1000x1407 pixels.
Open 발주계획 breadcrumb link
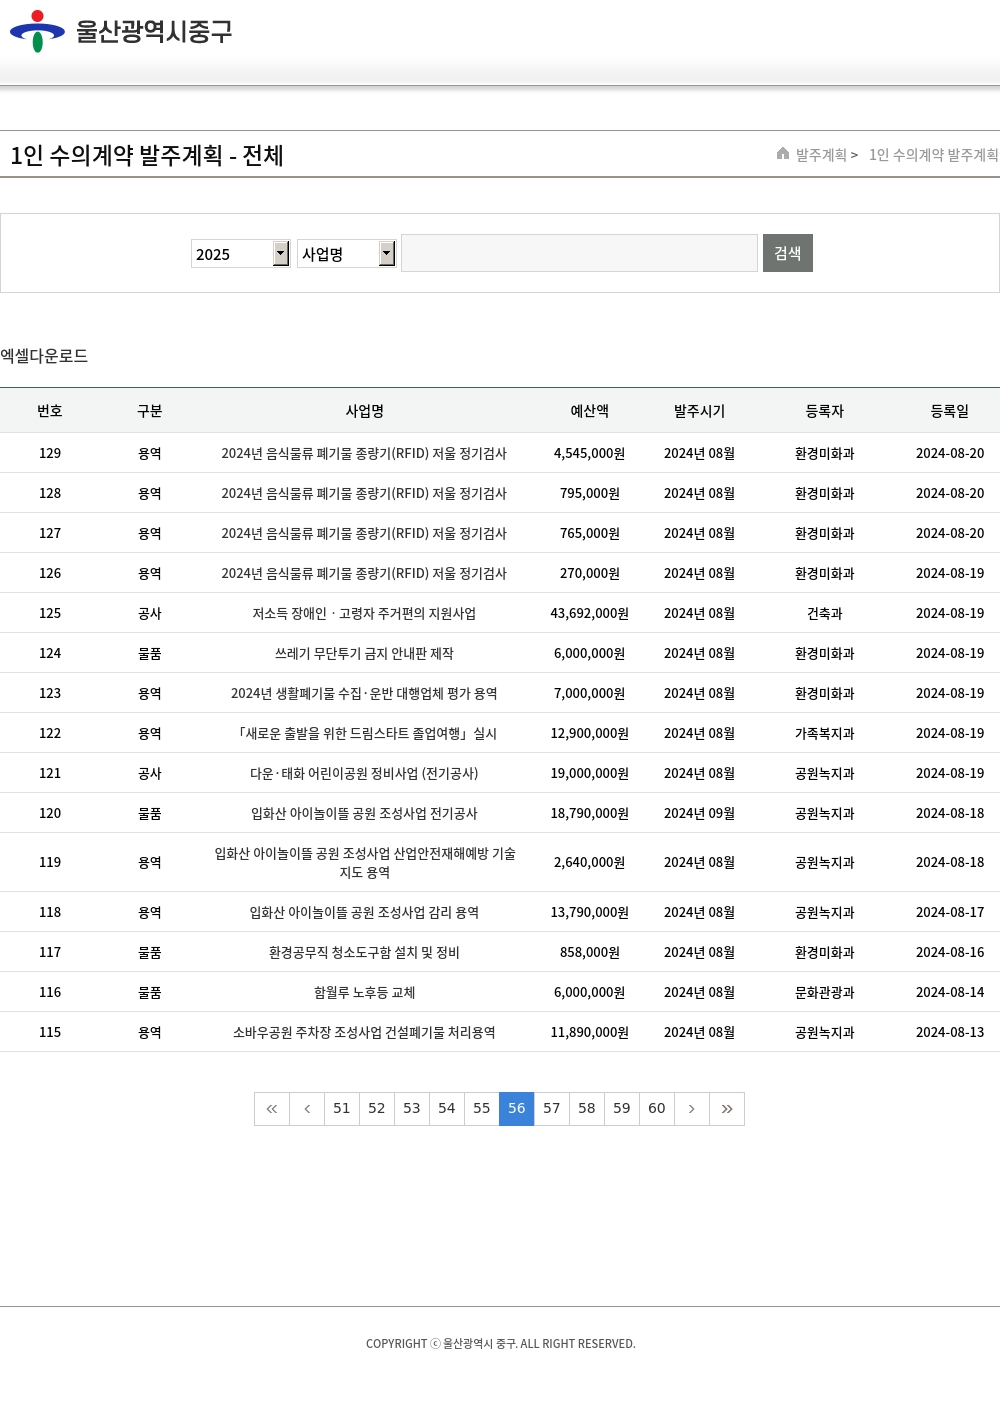click(821, 155)
